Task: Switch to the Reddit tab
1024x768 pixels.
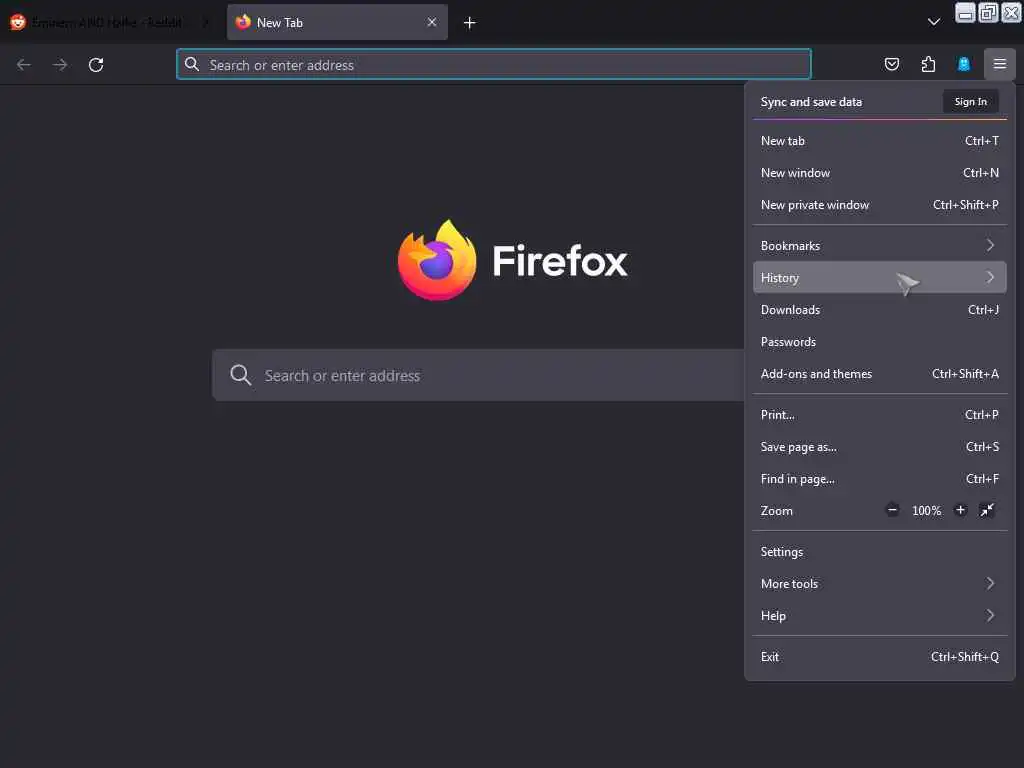Action: (110, 22)
